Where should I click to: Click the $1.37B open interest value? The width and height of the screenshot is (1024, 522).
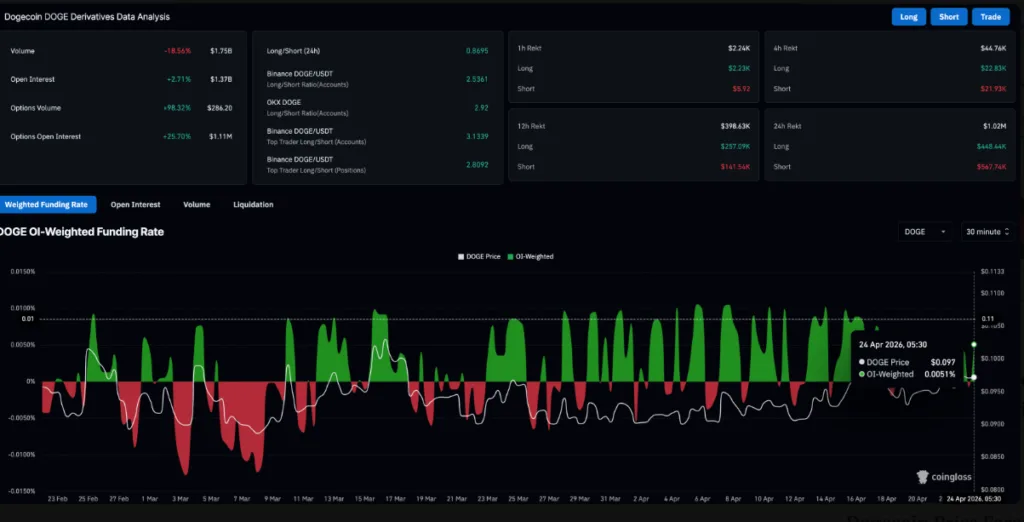(x=221, y=79)
